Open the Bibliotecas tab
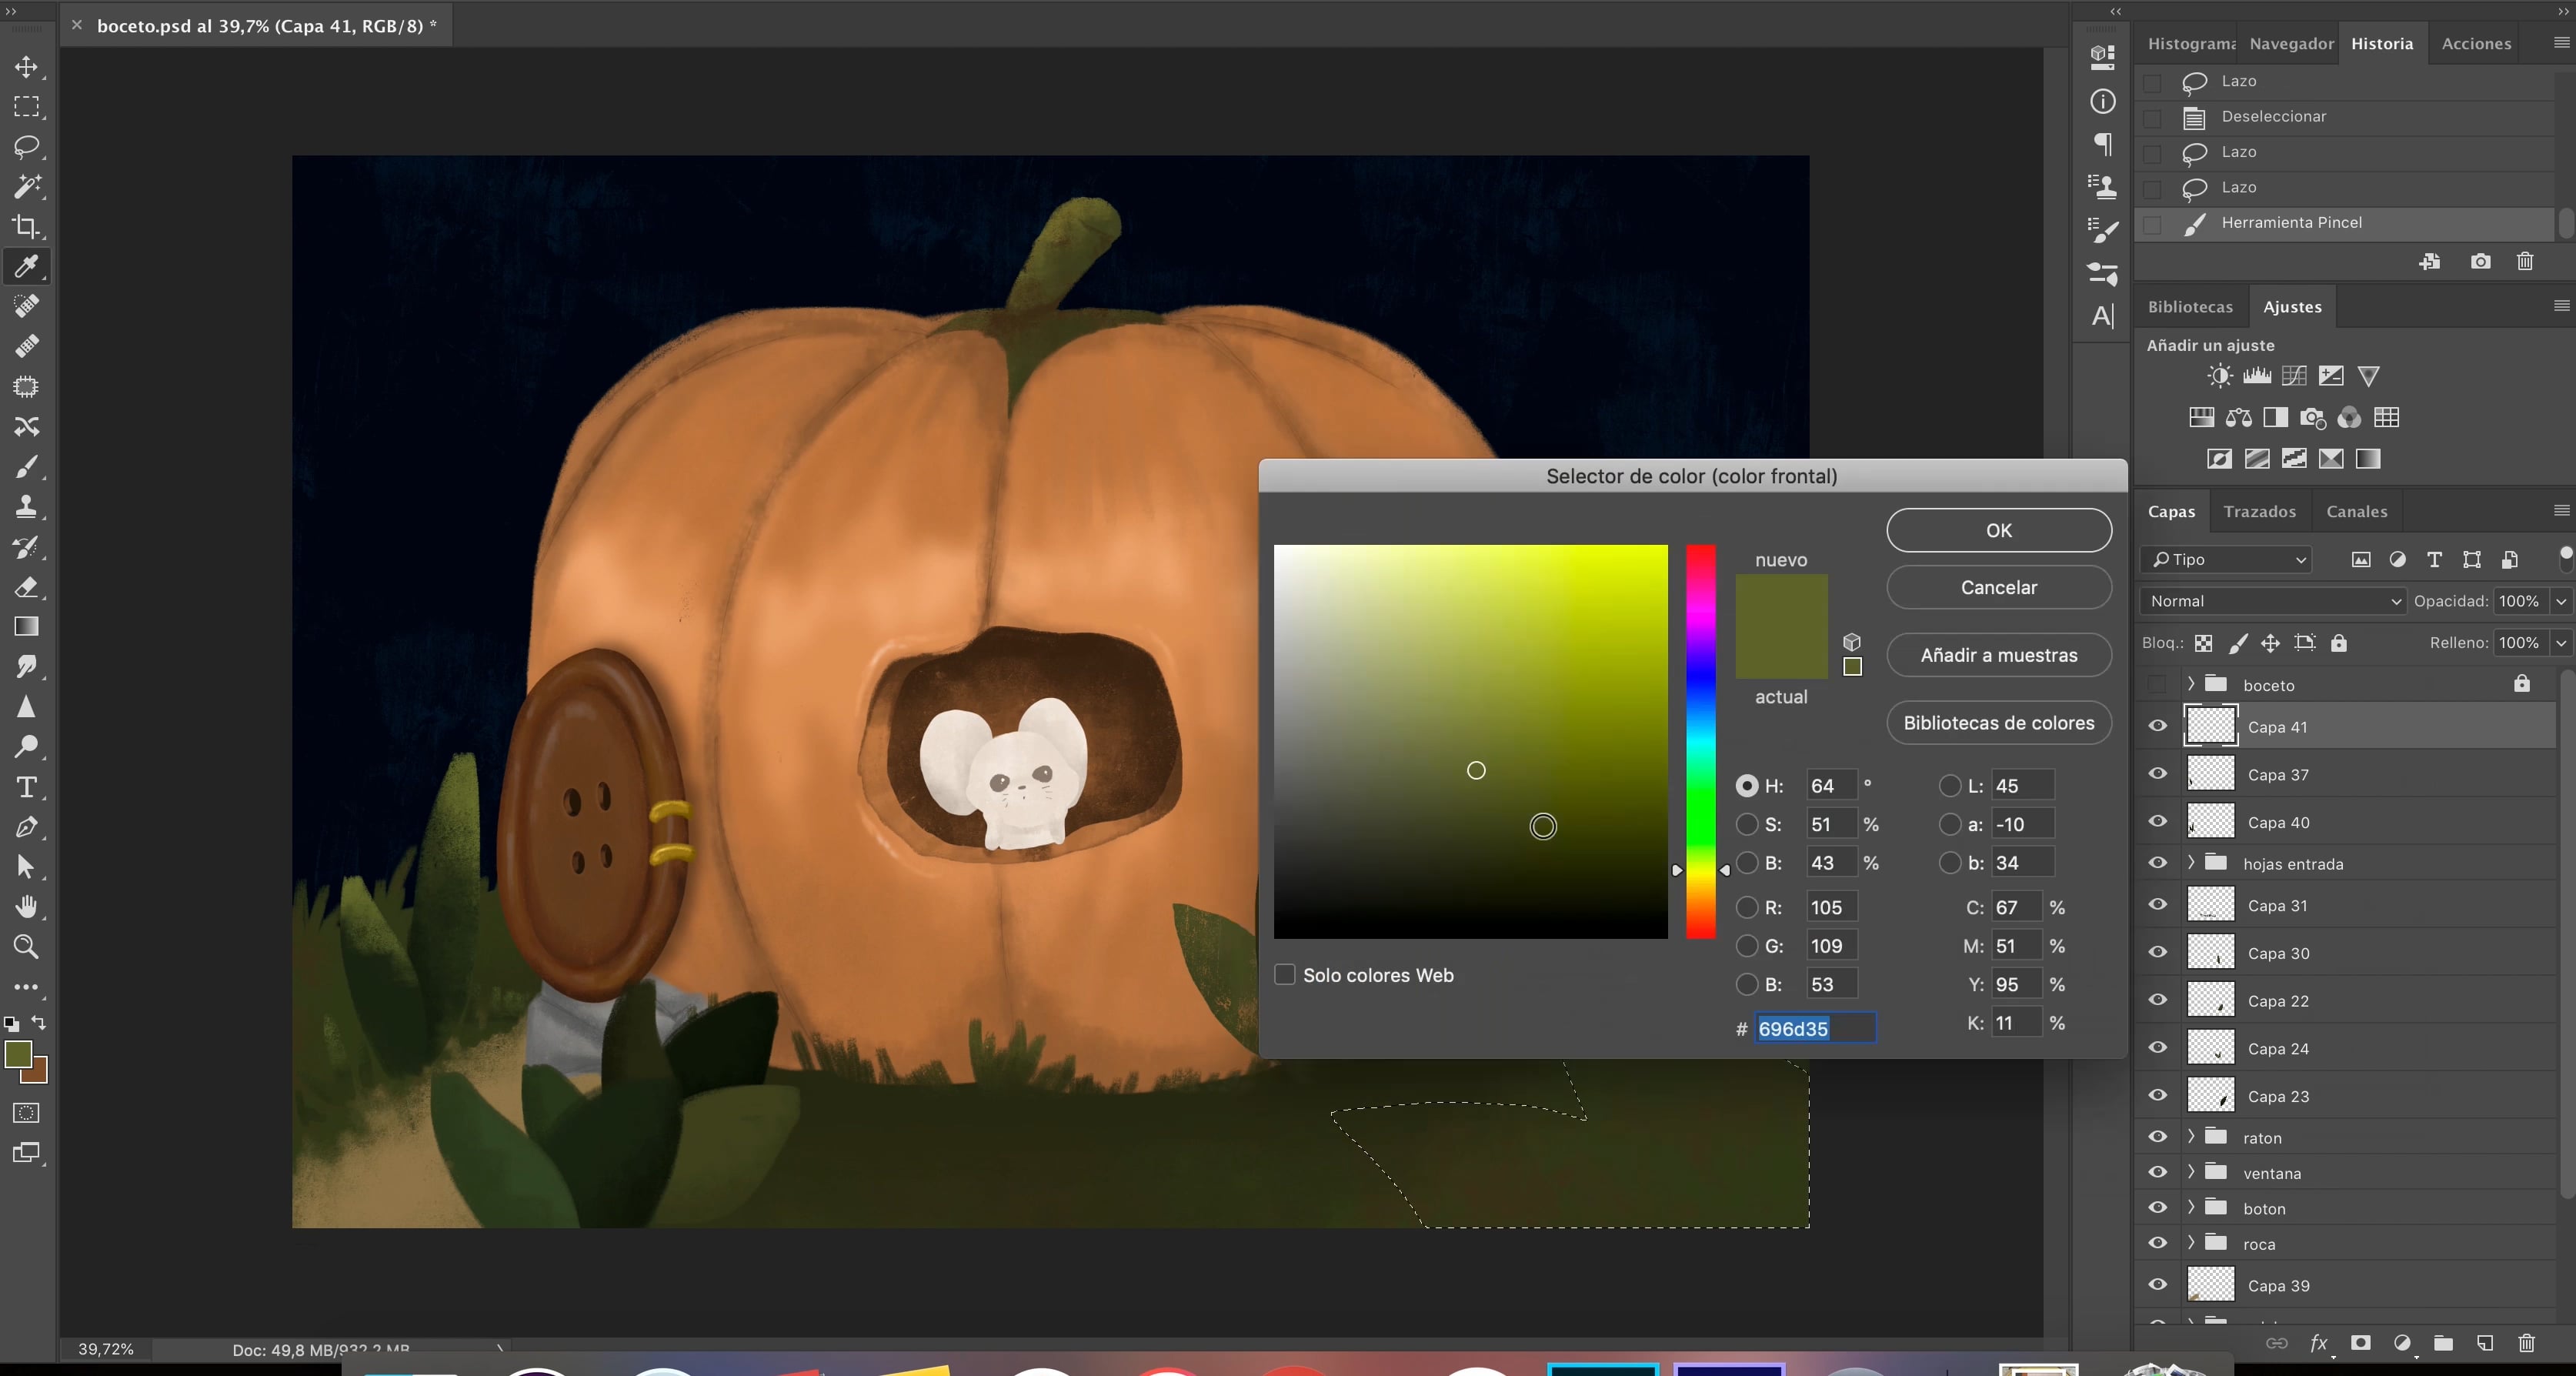This screenshot has height=1376, width=2576. pos(2190,307)
